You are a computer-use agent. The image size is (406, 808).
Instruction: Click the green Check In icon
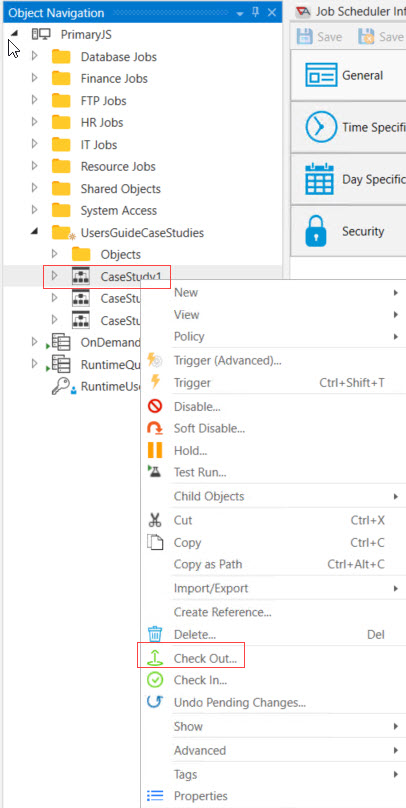pos(155,680)
